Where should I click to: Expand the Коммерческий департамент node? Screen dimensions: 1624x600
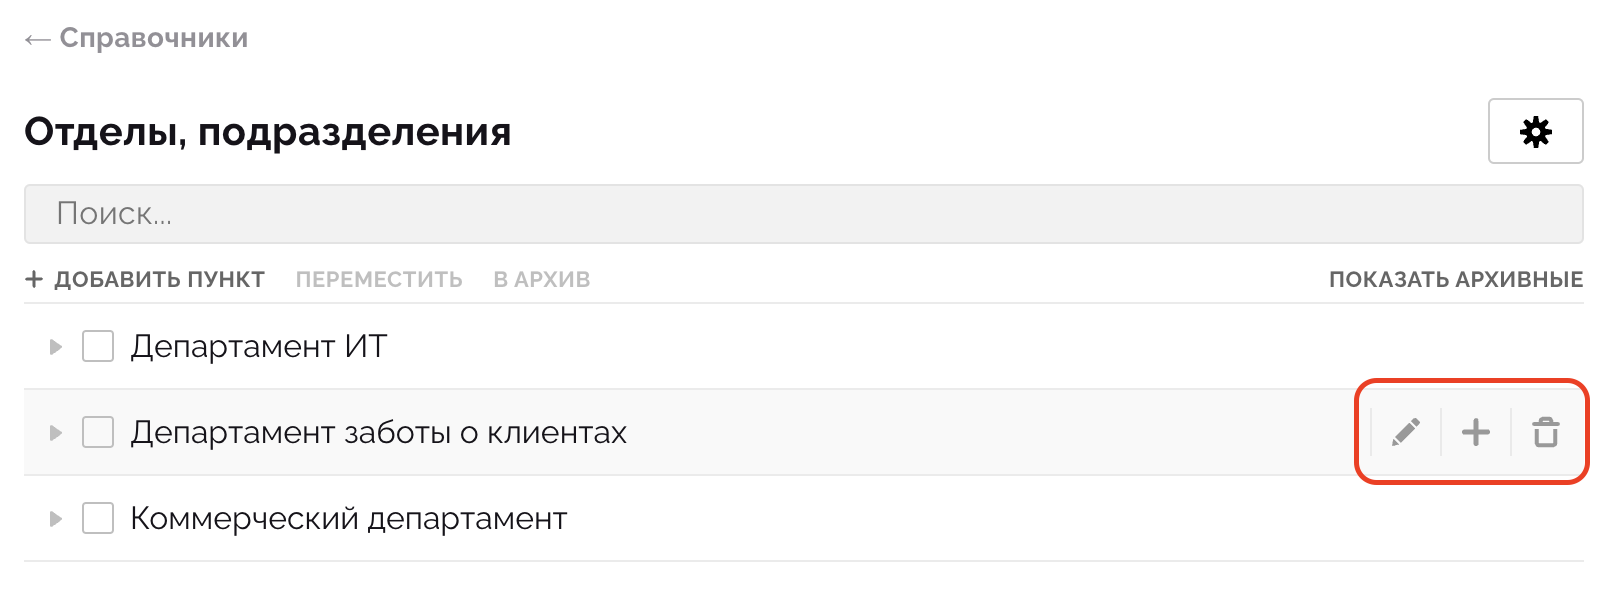pos(56,519)
